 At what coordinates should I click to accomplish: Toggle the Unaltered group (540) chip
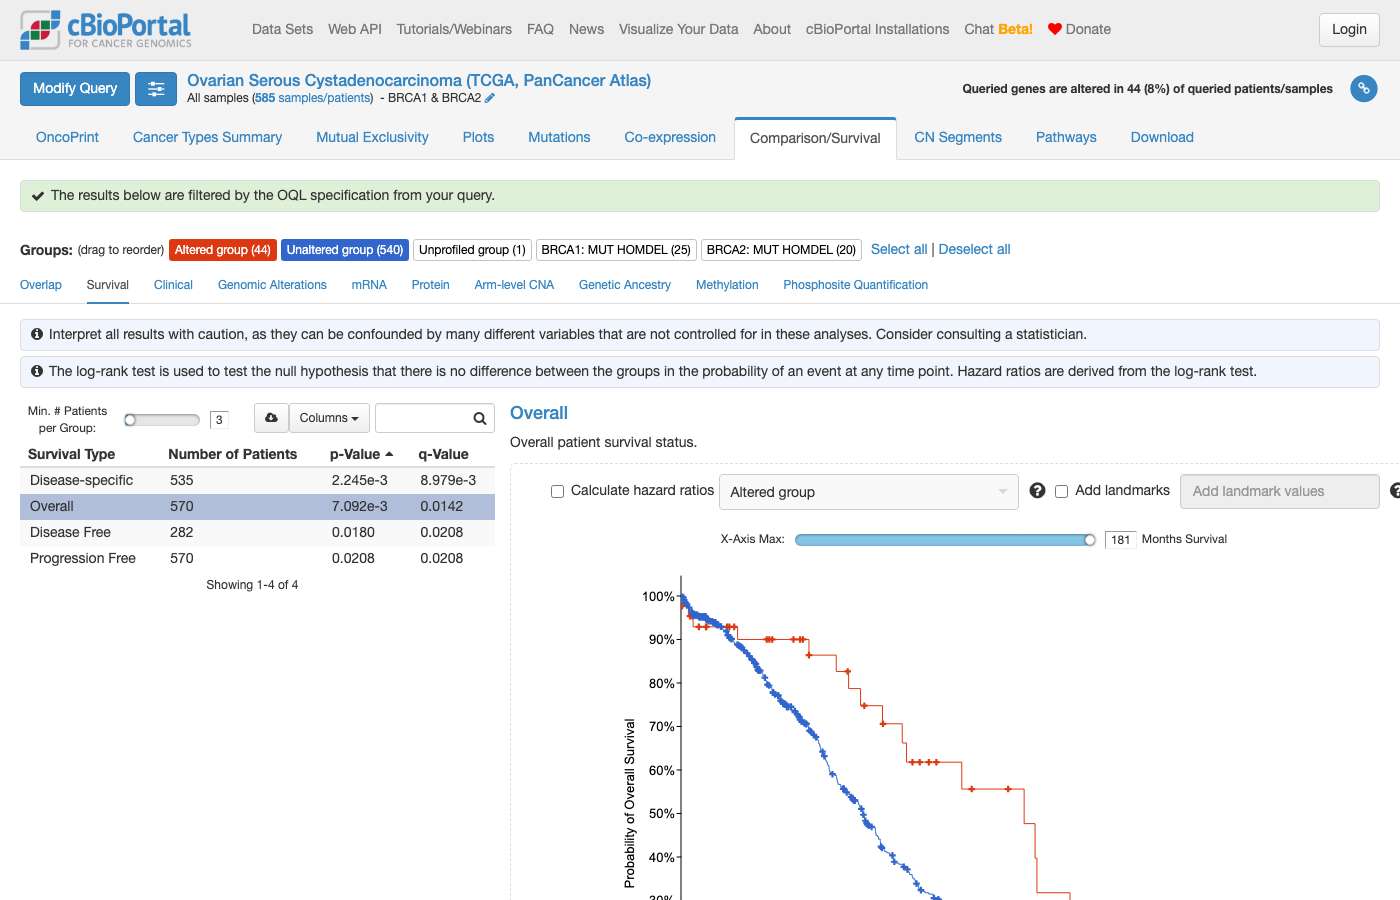345,250
